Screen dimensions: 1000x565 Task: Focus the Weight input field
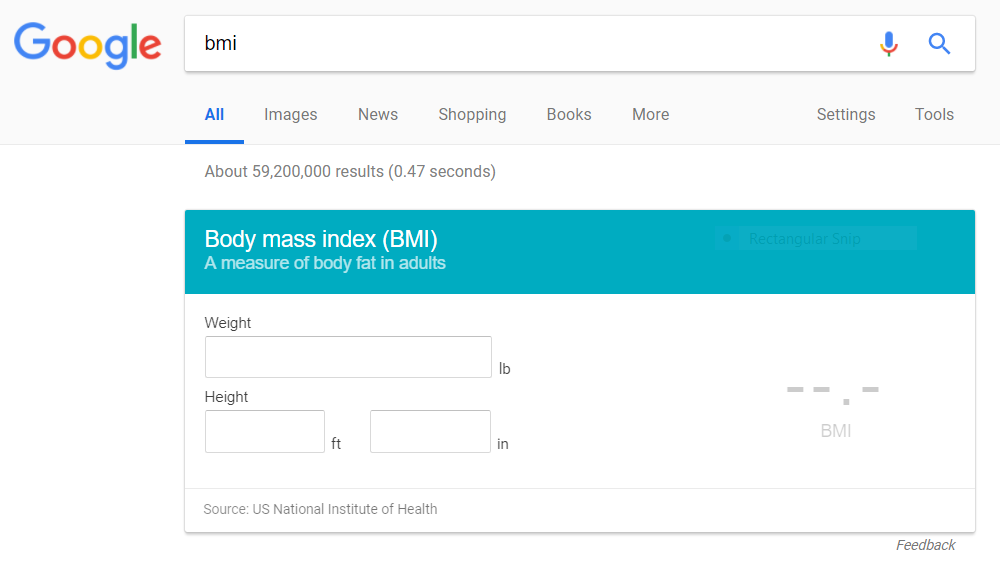pyautogui.click(x=348, y=357)
